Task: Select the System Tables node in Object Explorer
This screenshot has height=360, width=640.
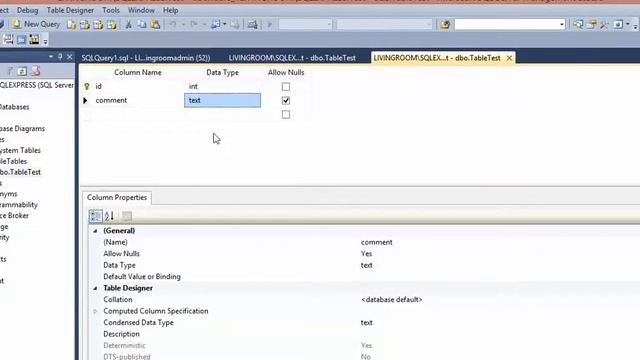Action: 20,150
